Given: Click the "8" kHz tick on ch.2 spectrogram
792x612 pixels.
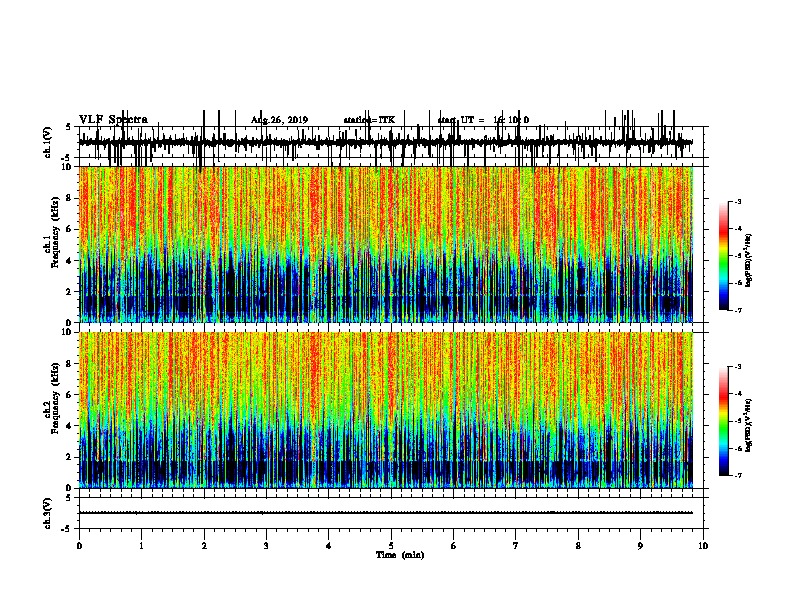Looking at the screenshot, I should (70, 364).
